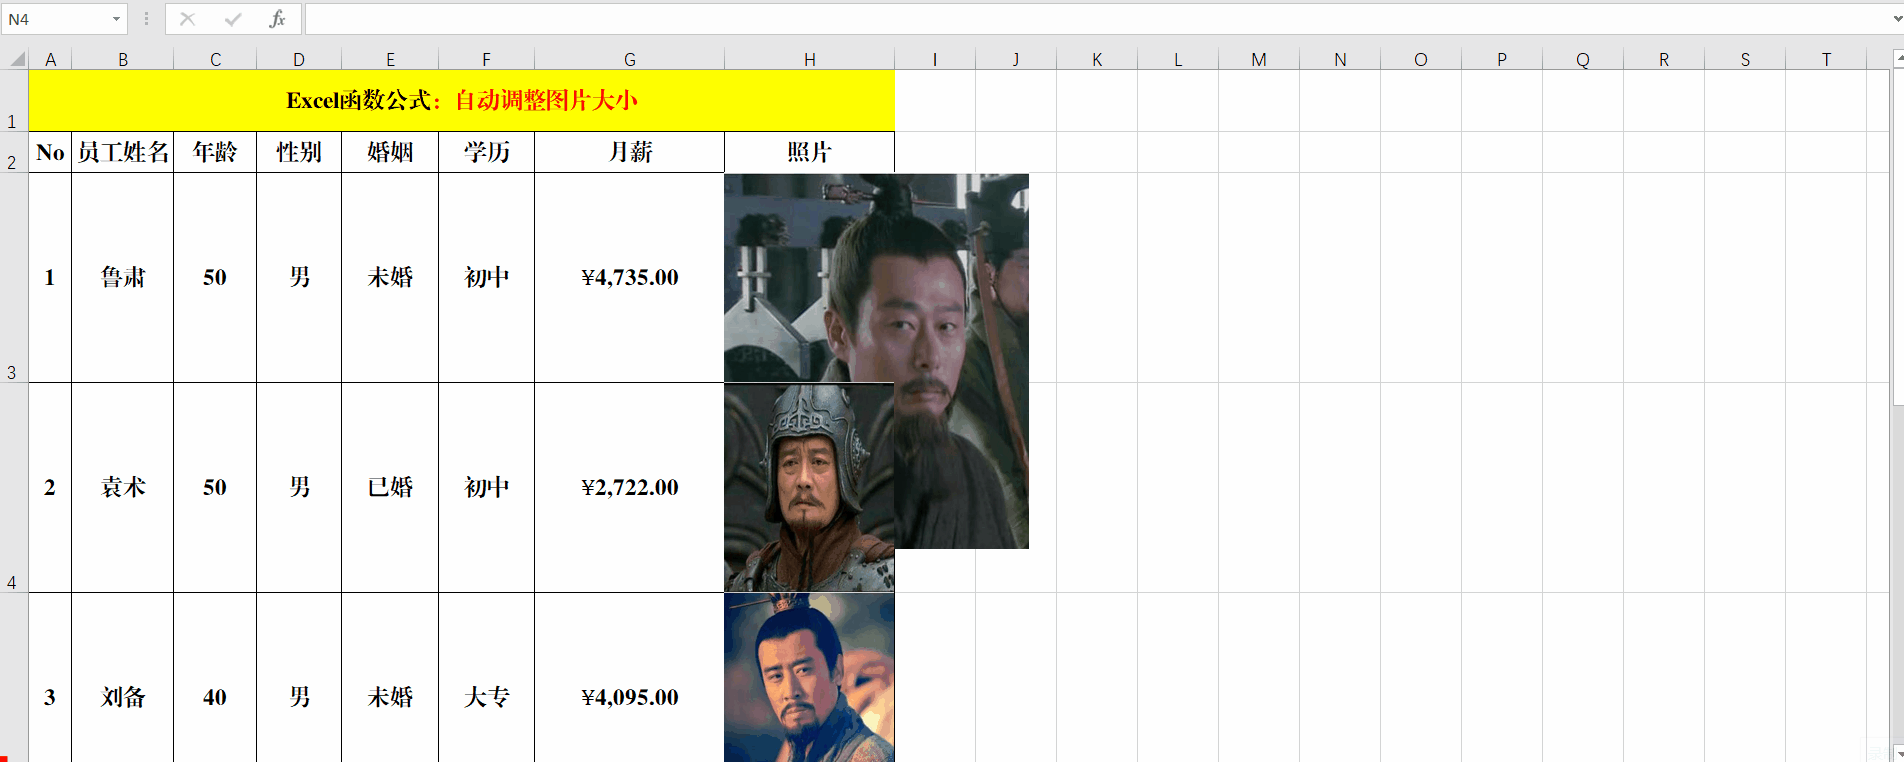Open the Name Box dropdown arrow
The width and height of the screenshot is (1904, 762).
[x=117, y=19]
